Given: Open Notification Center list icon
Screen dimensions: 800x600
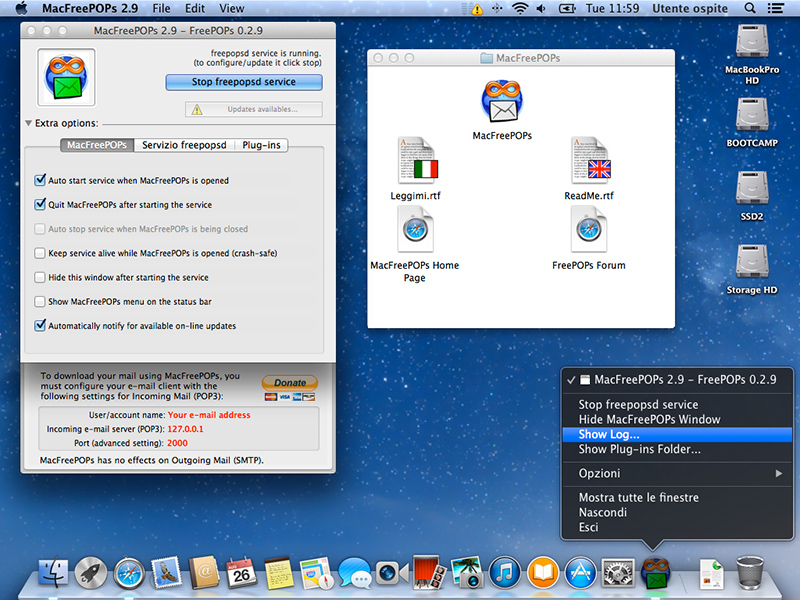Looking at the screenshot, I should tap(776, 8).
